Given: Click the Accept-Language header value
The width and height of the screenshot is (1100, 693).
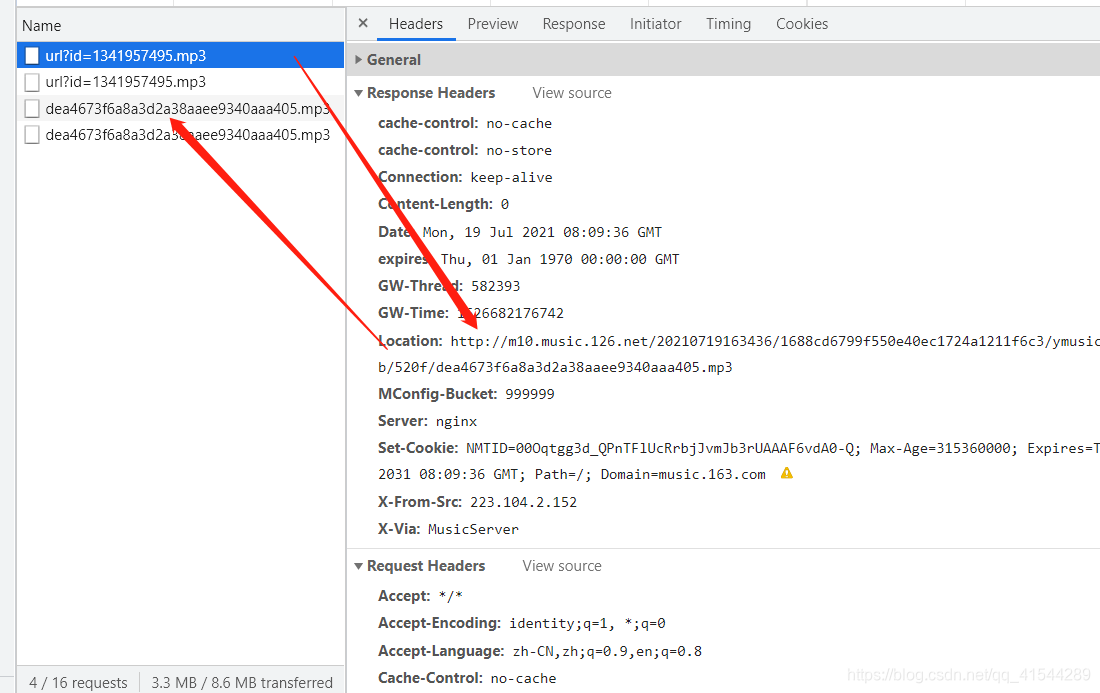Looking at the screenshot, I should (x=608, y=652).
